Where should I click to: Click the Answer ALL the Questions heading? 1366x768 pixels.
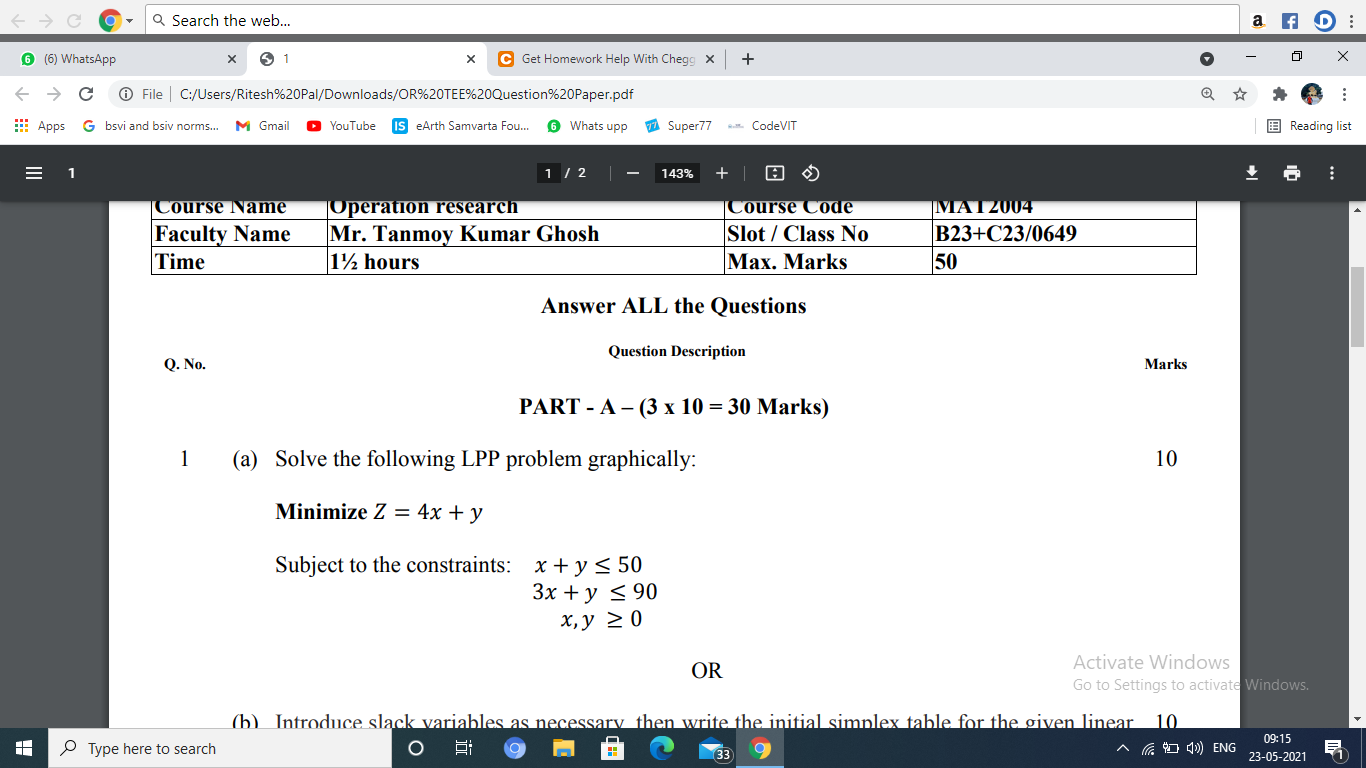pyautogui.click(x=673, y=306)
